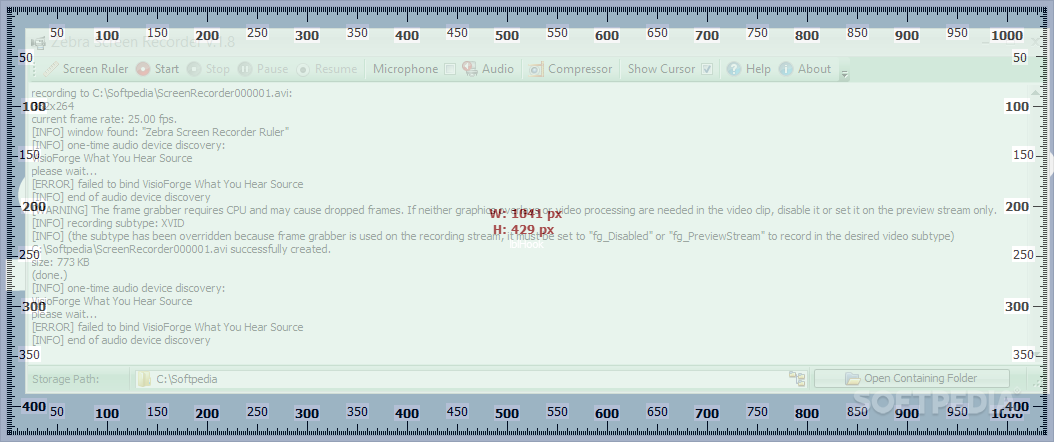
Task: Select the 'size: 773 KB' log line
Action: (60, 262)
